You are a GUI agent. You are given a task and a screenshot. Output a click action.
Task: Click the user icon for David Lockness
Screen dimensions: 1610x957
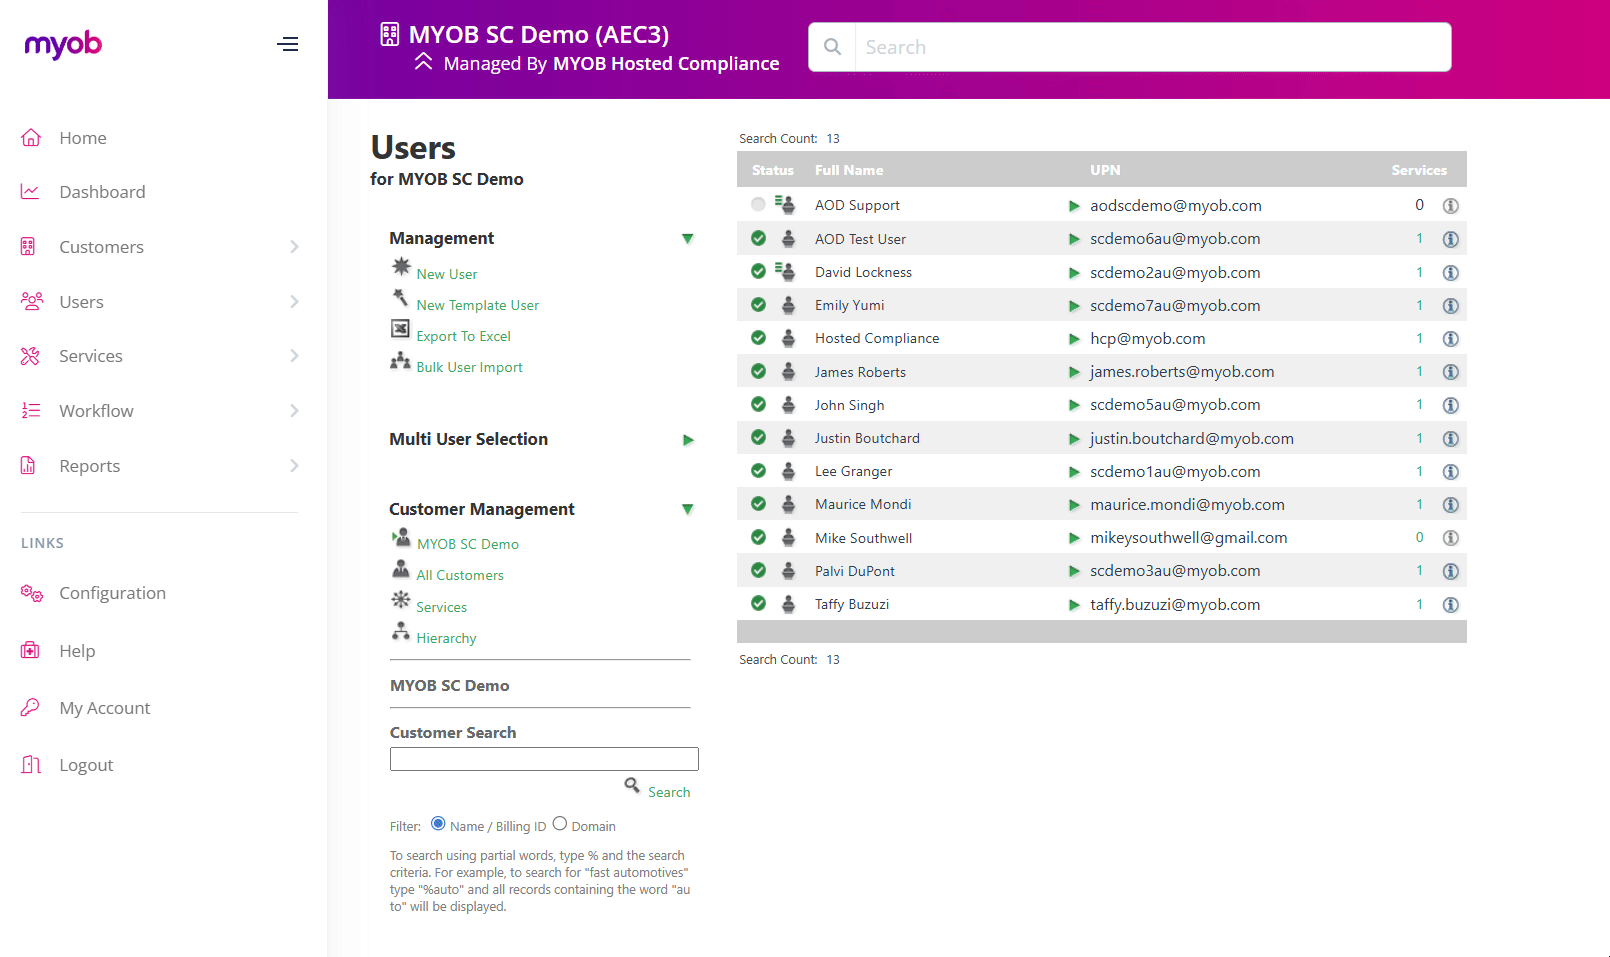(x=785, y=271)
